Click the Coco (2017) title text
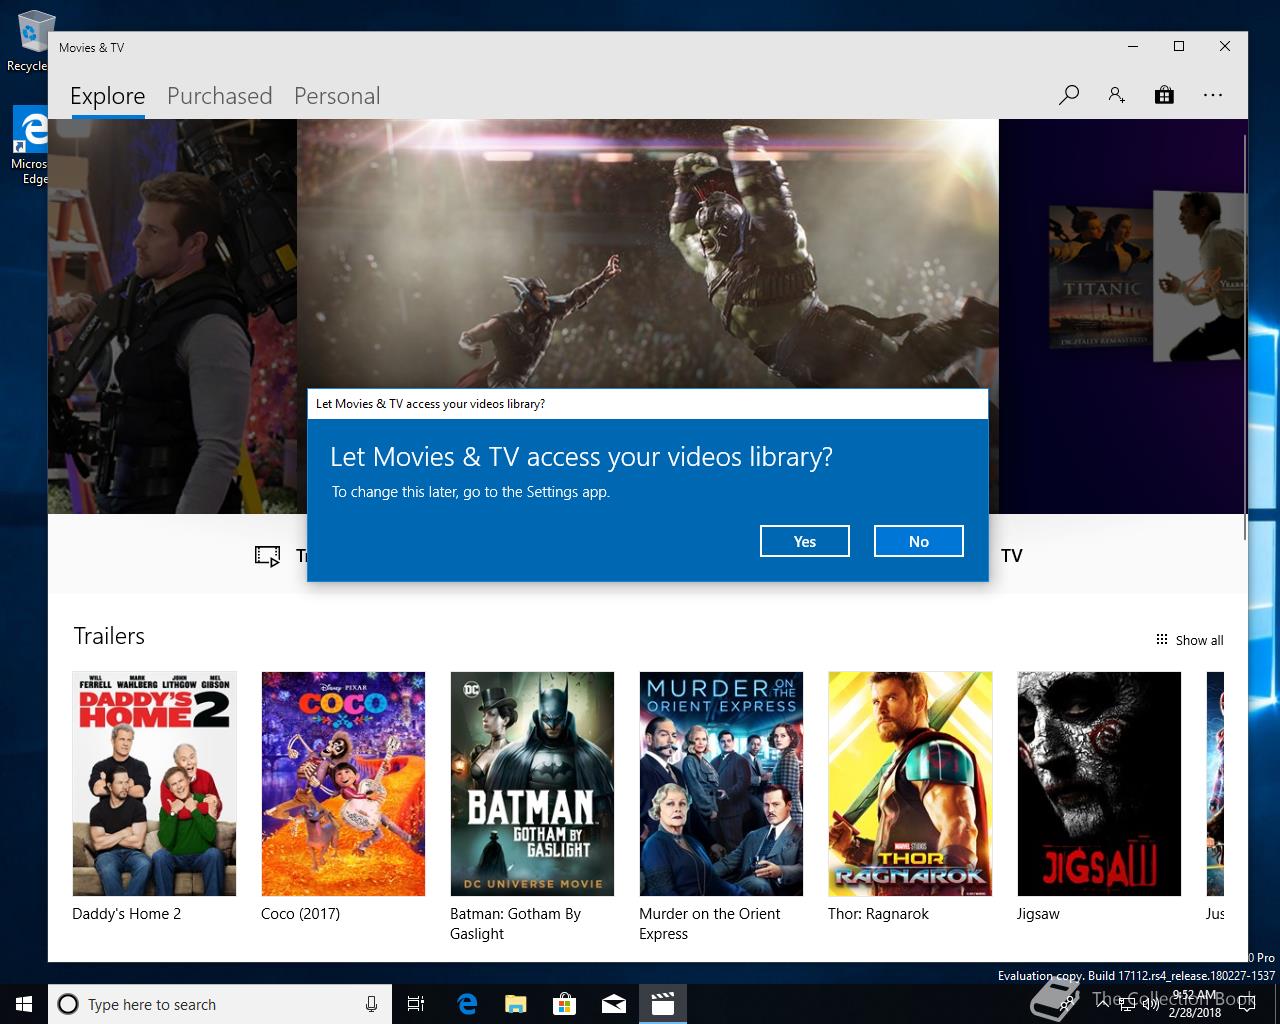The height and width of the screenshot is (1024, 1280). point(300,914)
